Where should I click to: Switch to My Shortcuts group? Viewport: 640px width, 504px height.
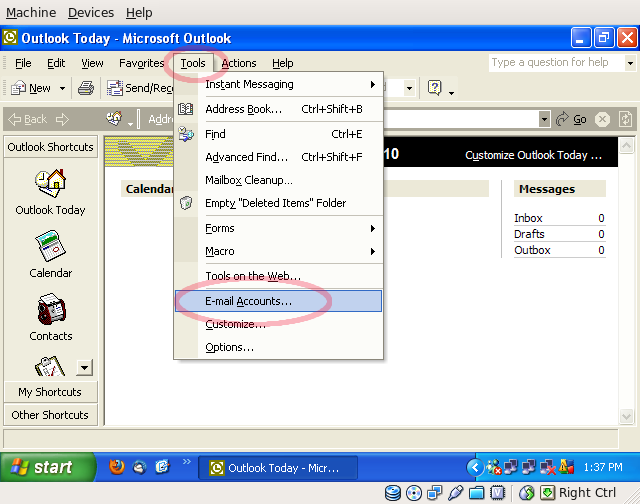tap(51, 392)
